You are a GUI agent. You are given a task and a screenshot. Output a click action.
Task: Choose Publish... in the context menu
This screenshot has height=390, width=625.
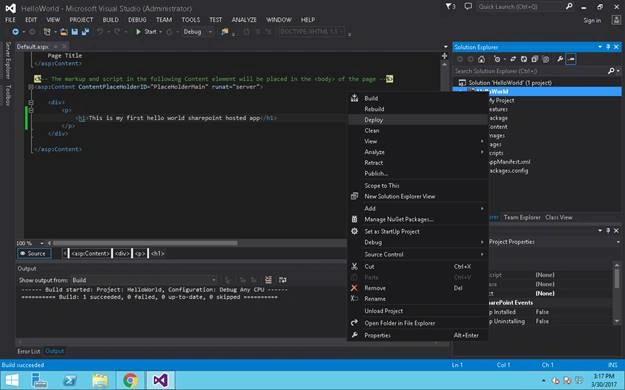418,173
